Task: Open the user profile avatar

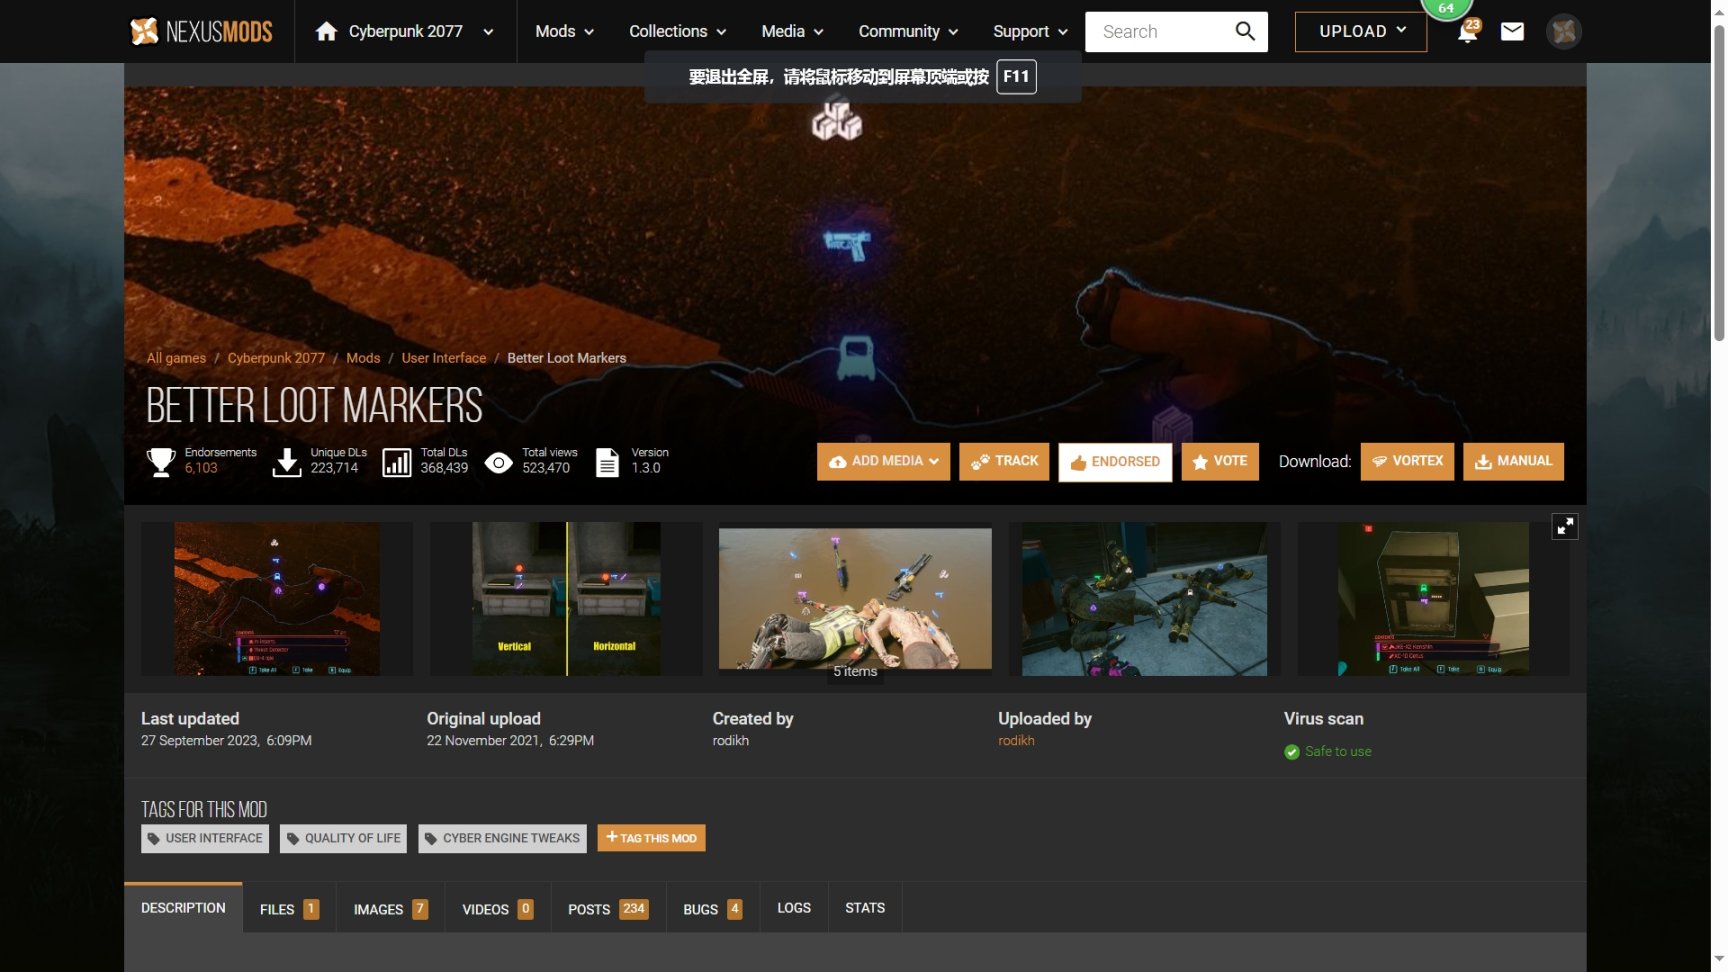Action: click(1564, 31)
